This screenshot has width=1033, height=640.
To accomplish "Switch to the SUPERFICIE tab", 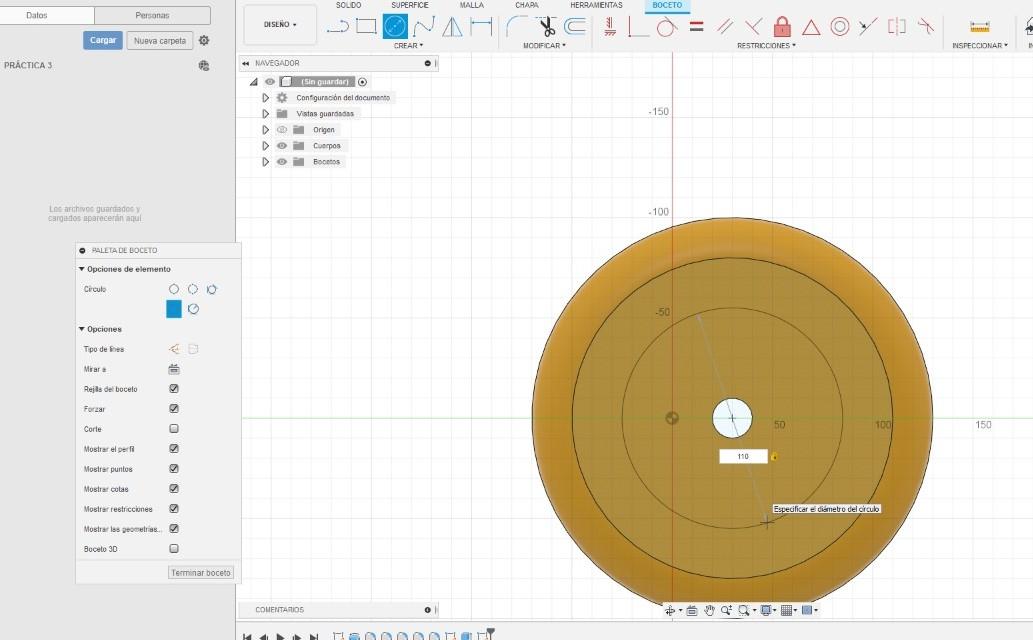I will click(410, 5).
